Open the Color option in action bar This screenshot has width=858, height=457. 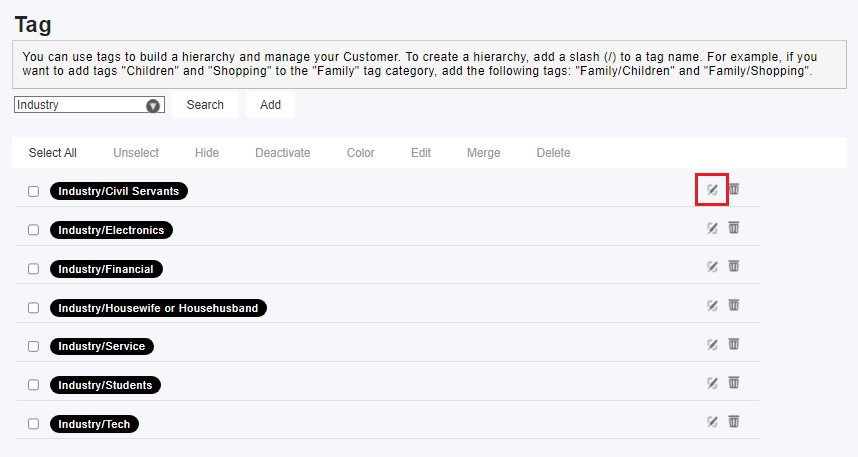point(361,153)
